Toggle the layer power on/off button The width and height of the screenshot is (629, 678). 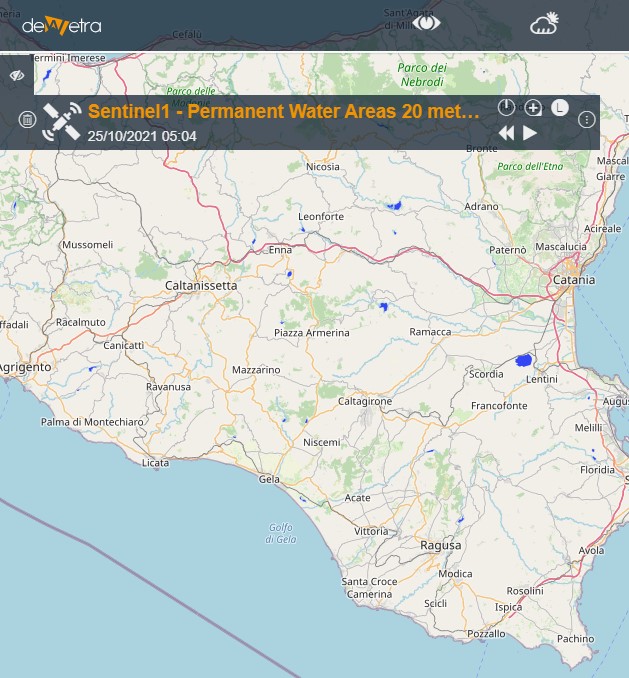pyautogui.click(x=506, y=107)
